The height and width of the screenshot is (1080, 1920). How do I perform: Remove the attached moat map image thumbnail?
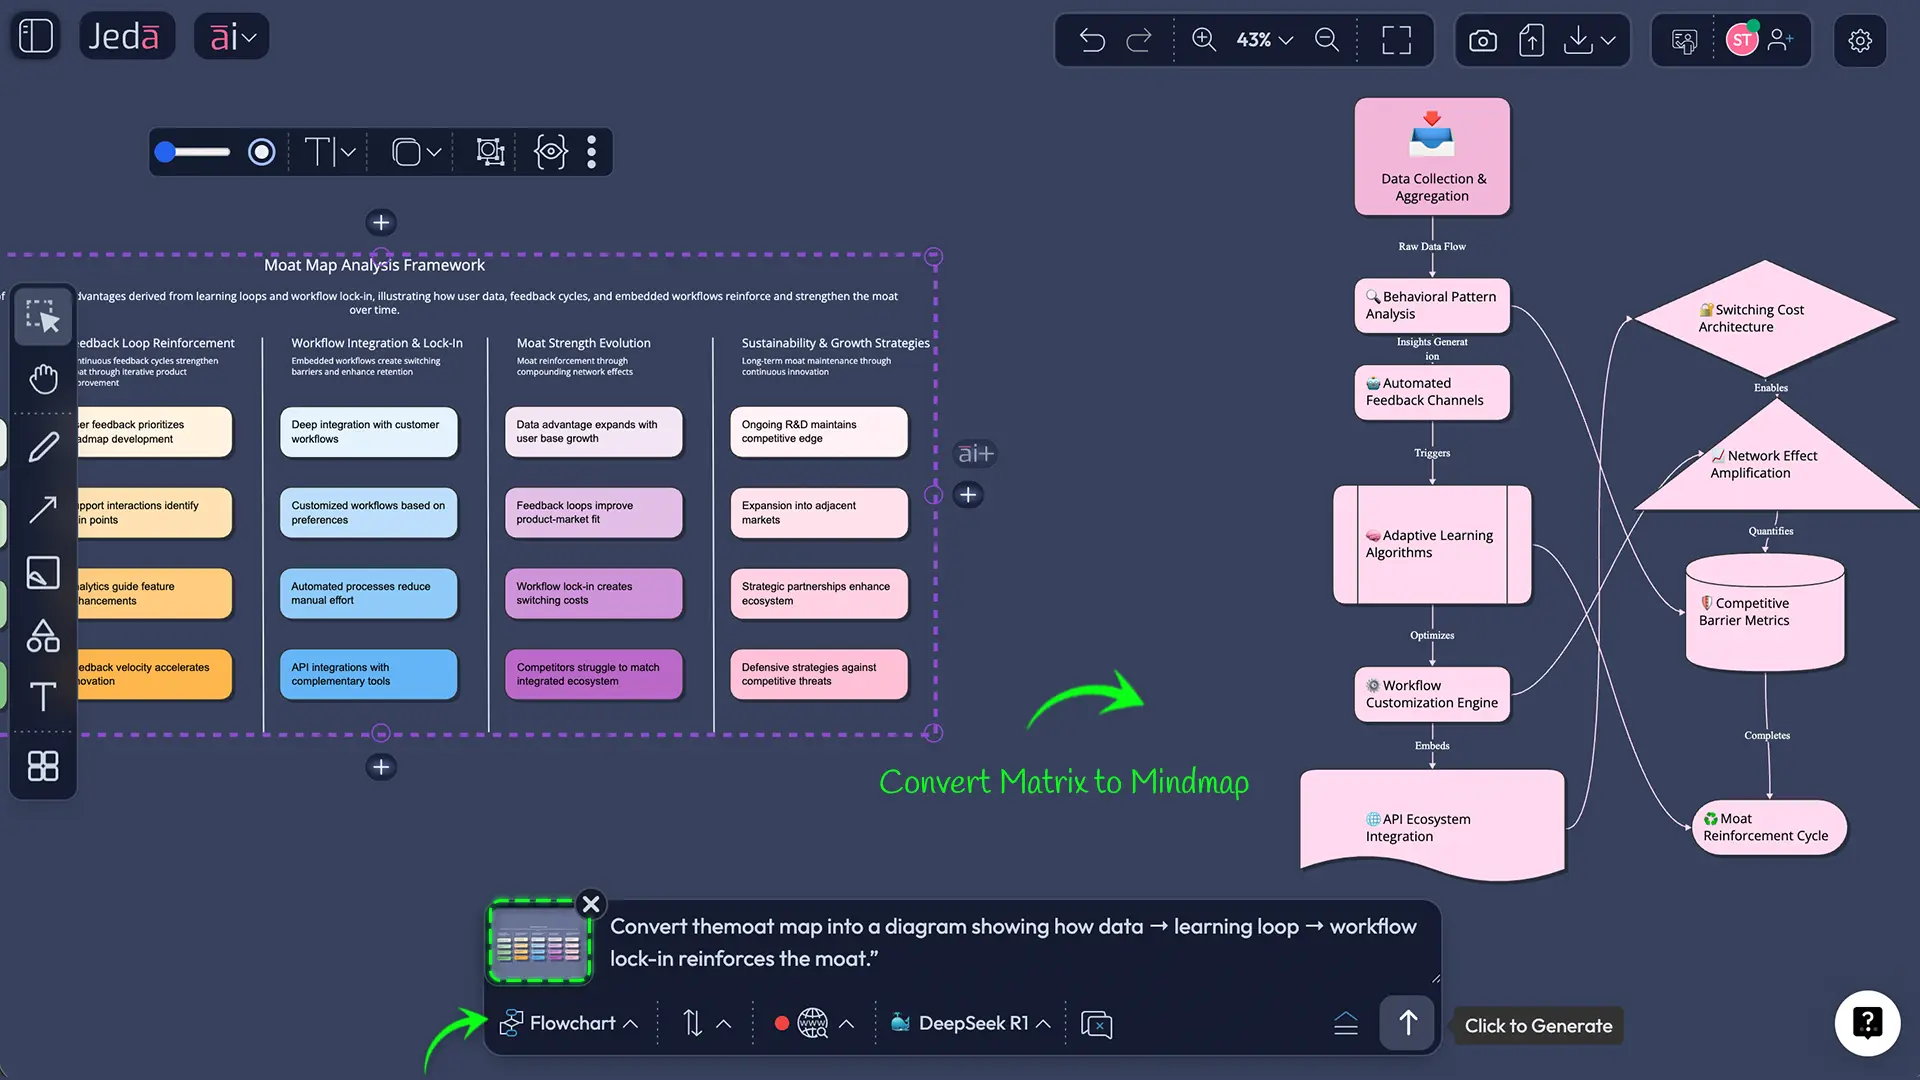coord(590,904)
